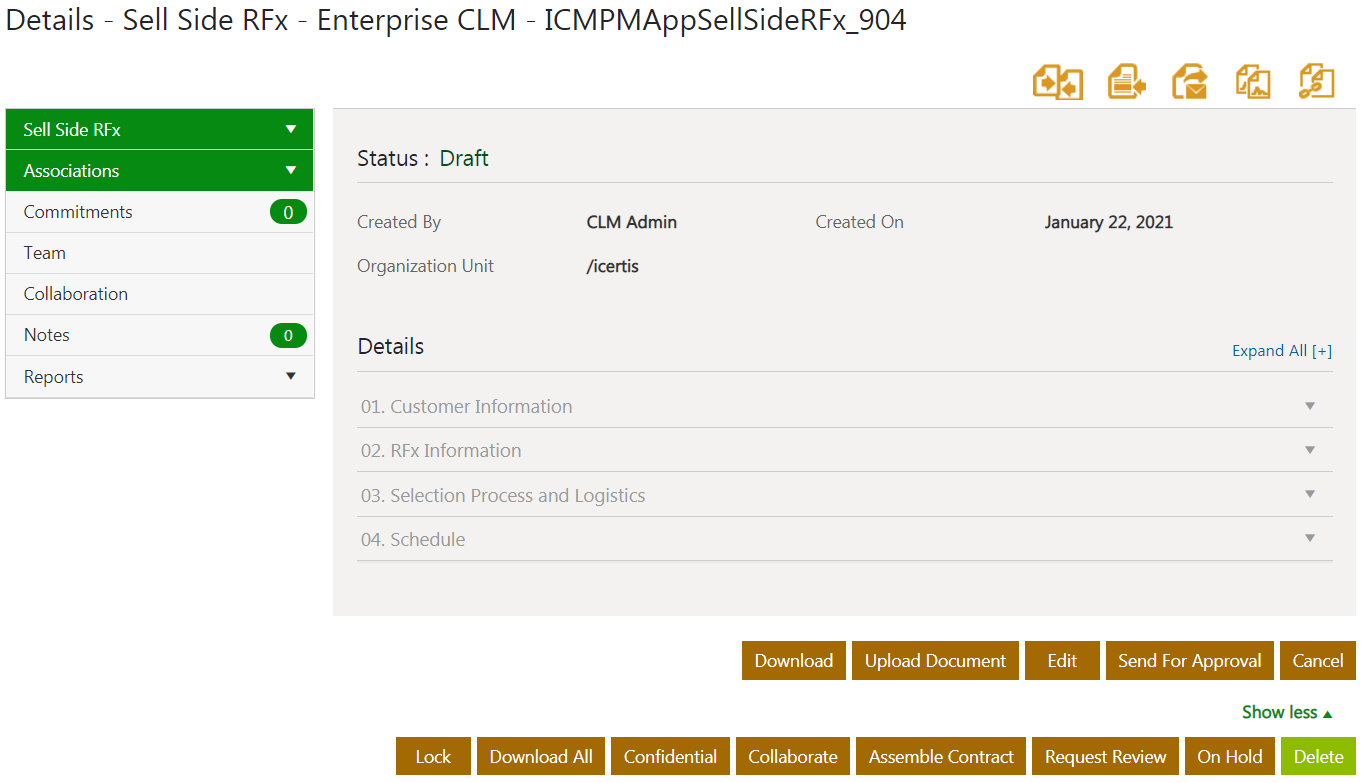The image size is (1363, 783).
Task: Open the Team item in sidebar
Action: [45, 253]
